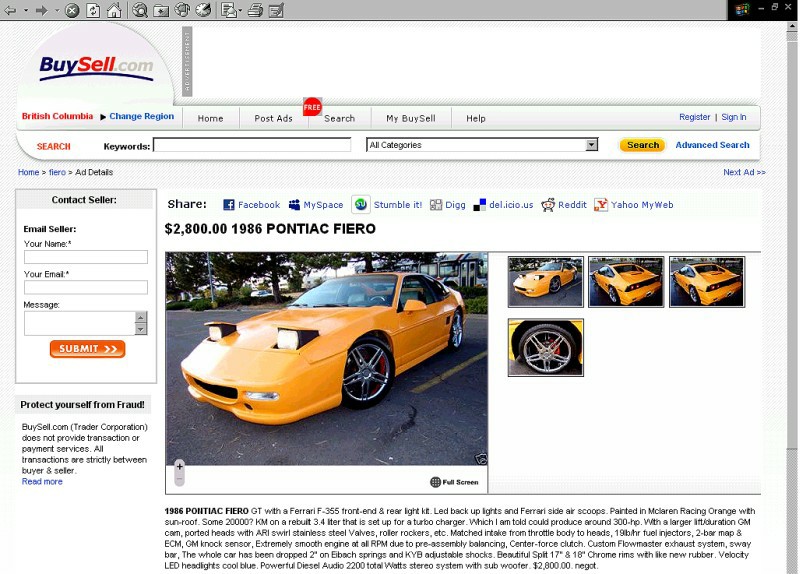
Task: Share the ad on Facebook
Action: (252, 205)
